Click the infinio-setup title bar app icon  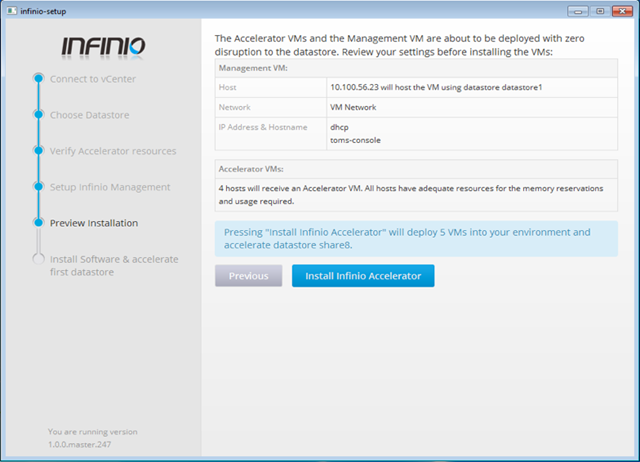point(11,9)
